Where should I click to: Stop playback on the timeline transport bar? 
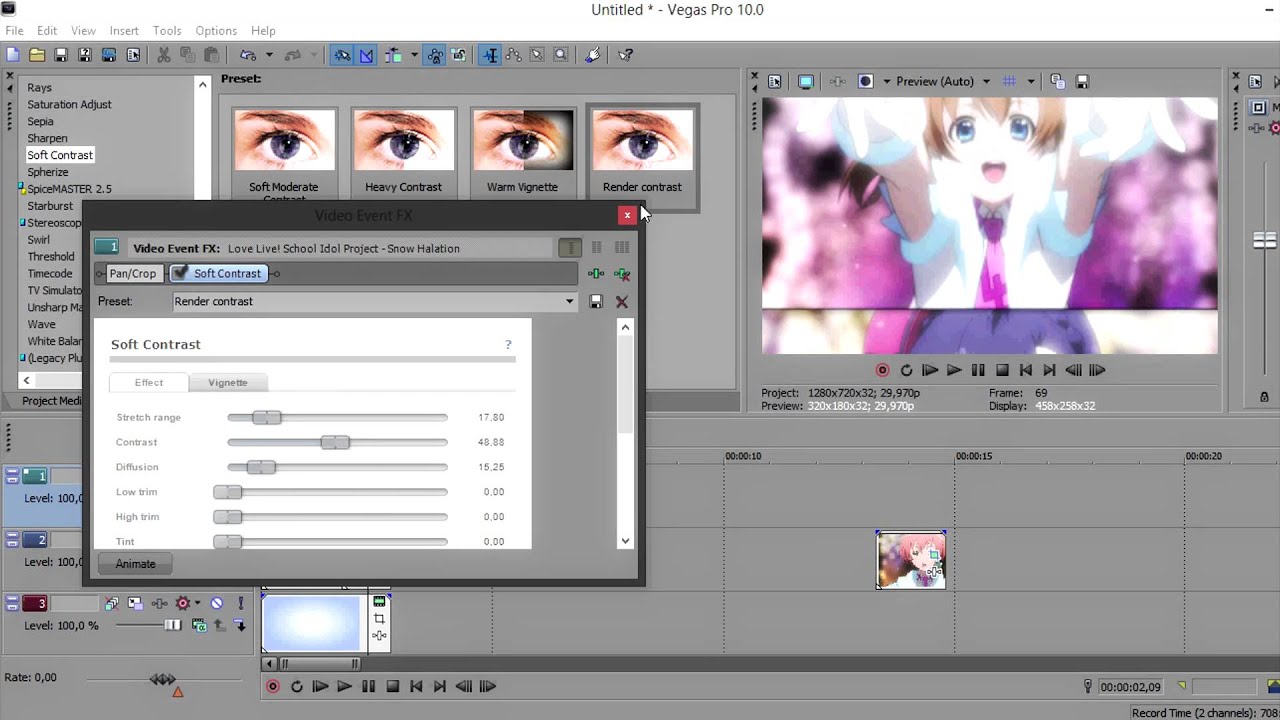point(393,686)
